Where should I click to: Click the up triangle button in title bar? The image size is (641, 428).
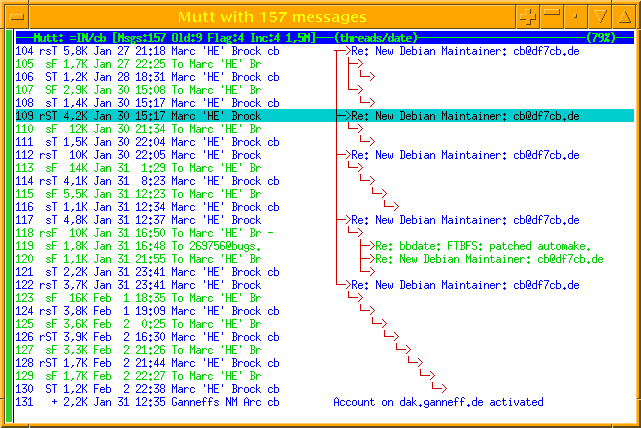pyautogui.click(x=624, y=17)
